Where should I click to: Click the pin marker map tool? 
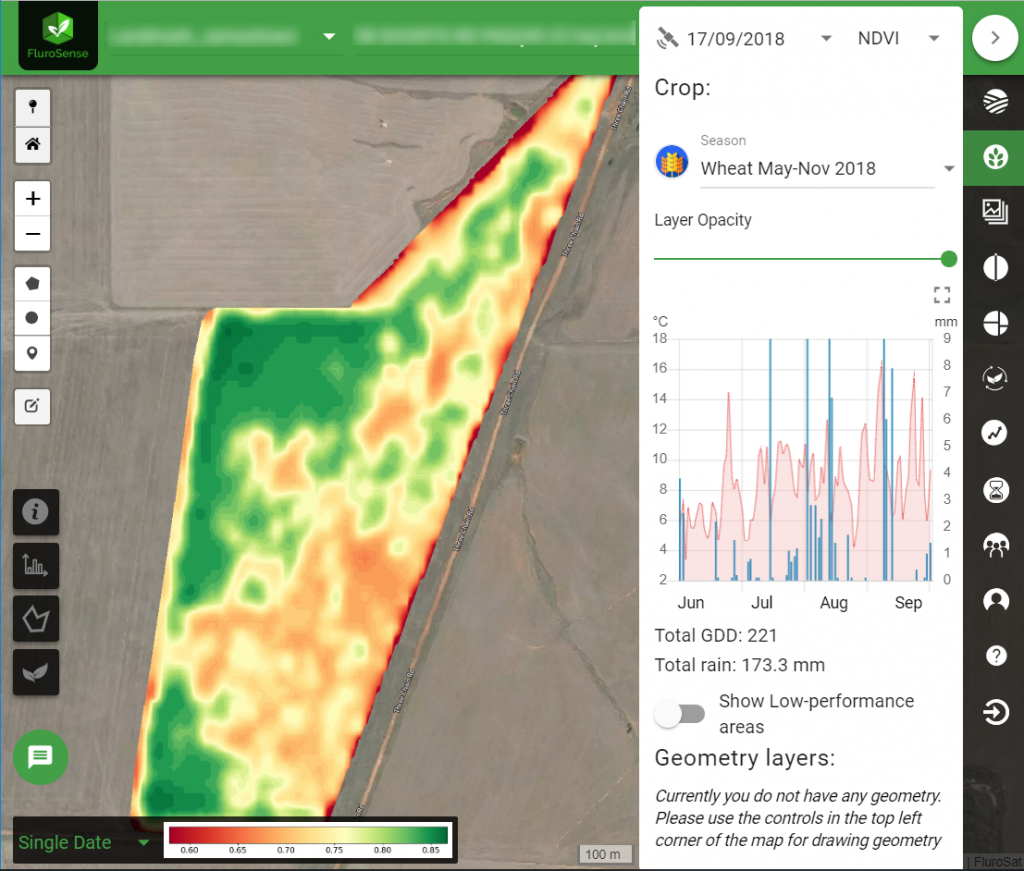pyautogui.click(x=33, y=108)
